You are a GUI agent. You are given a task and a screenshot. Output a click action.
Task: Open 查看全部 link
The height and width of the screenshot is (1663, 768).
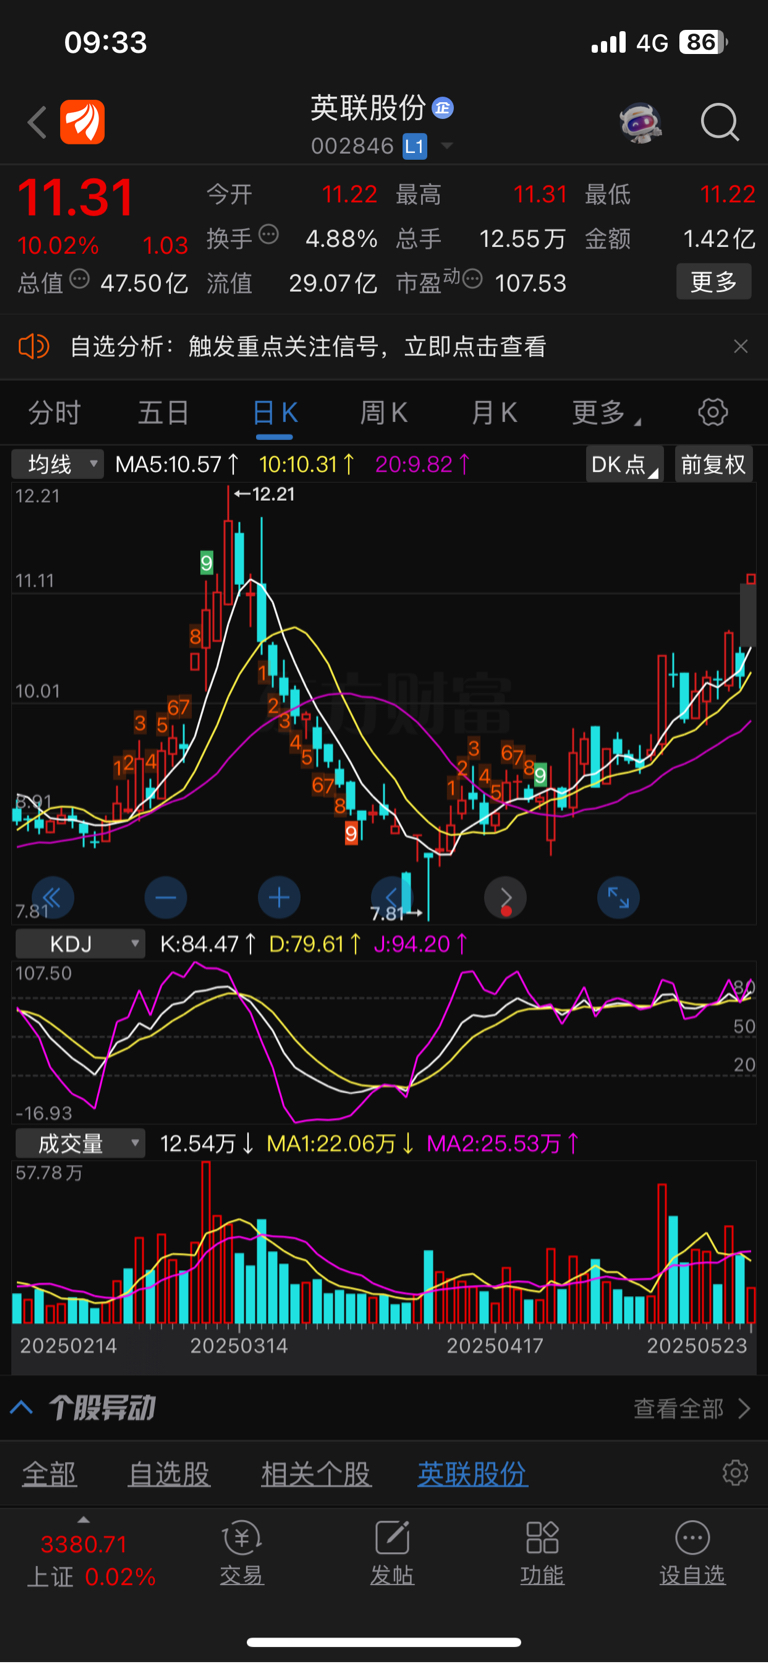point(691,1408)
